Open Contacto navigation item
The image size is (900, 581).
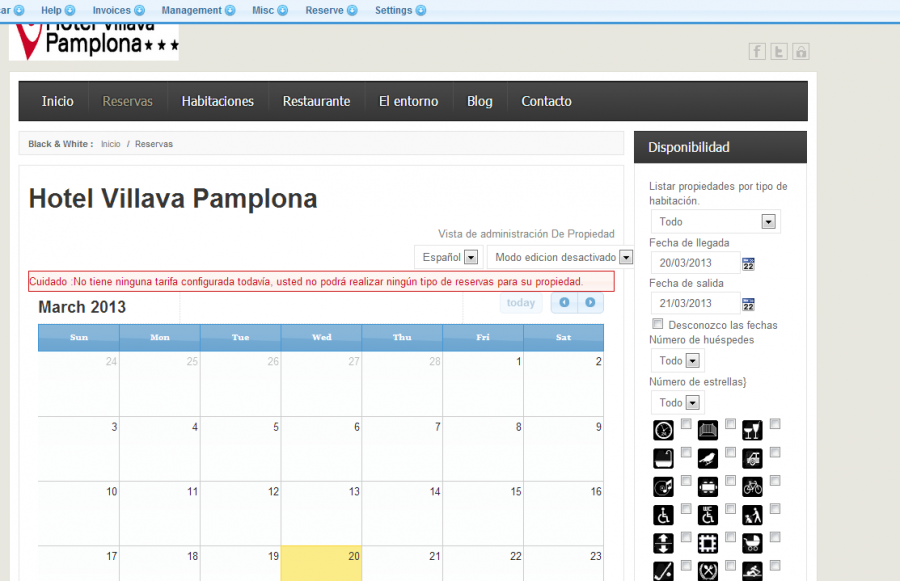point(546,101)
